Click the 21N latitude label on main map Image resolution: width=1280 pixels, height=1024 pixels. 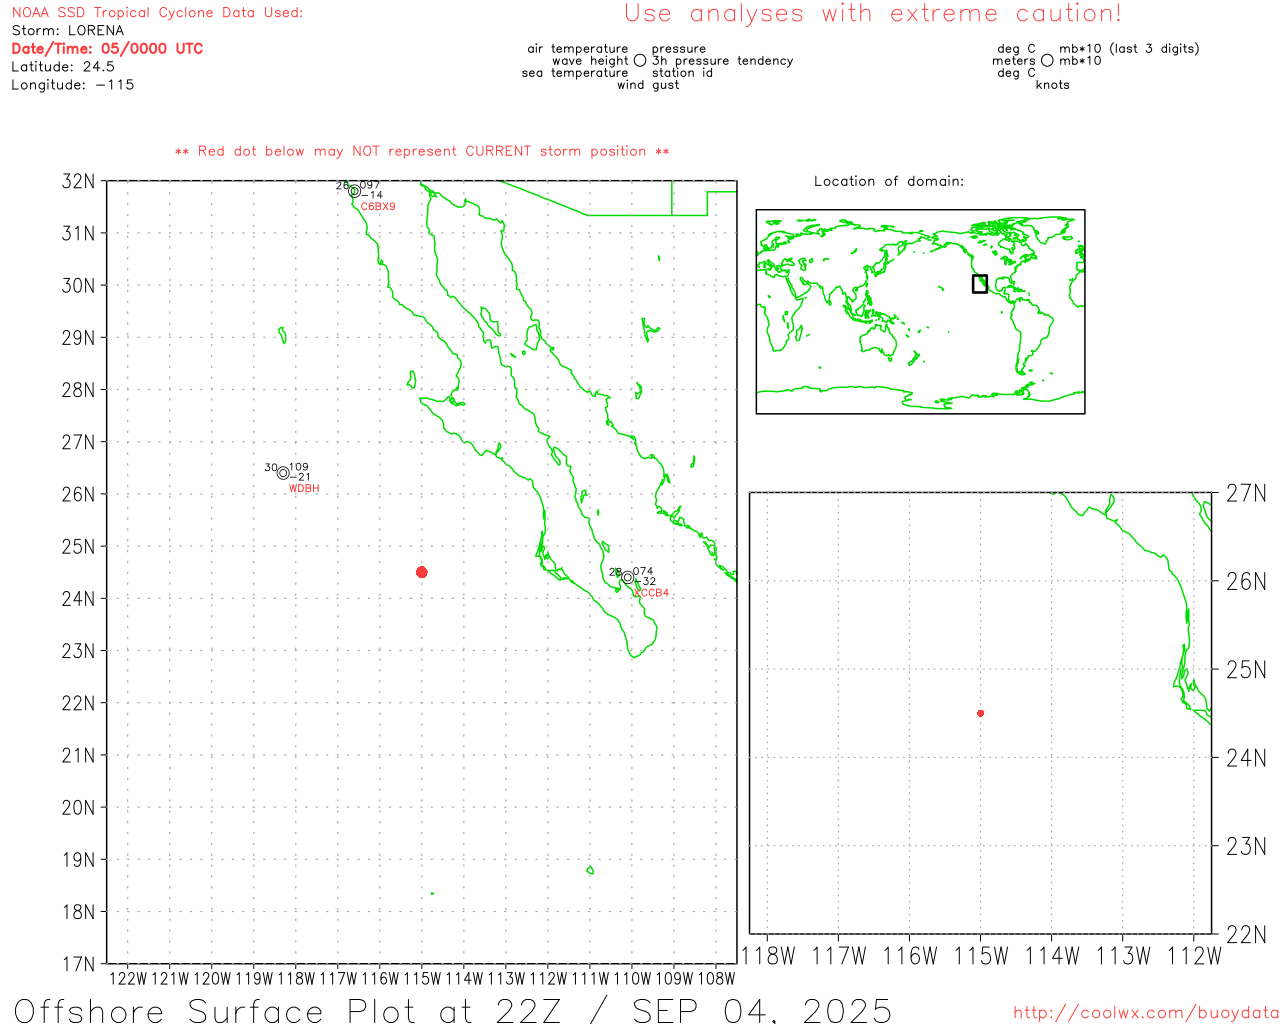point(79,755)
